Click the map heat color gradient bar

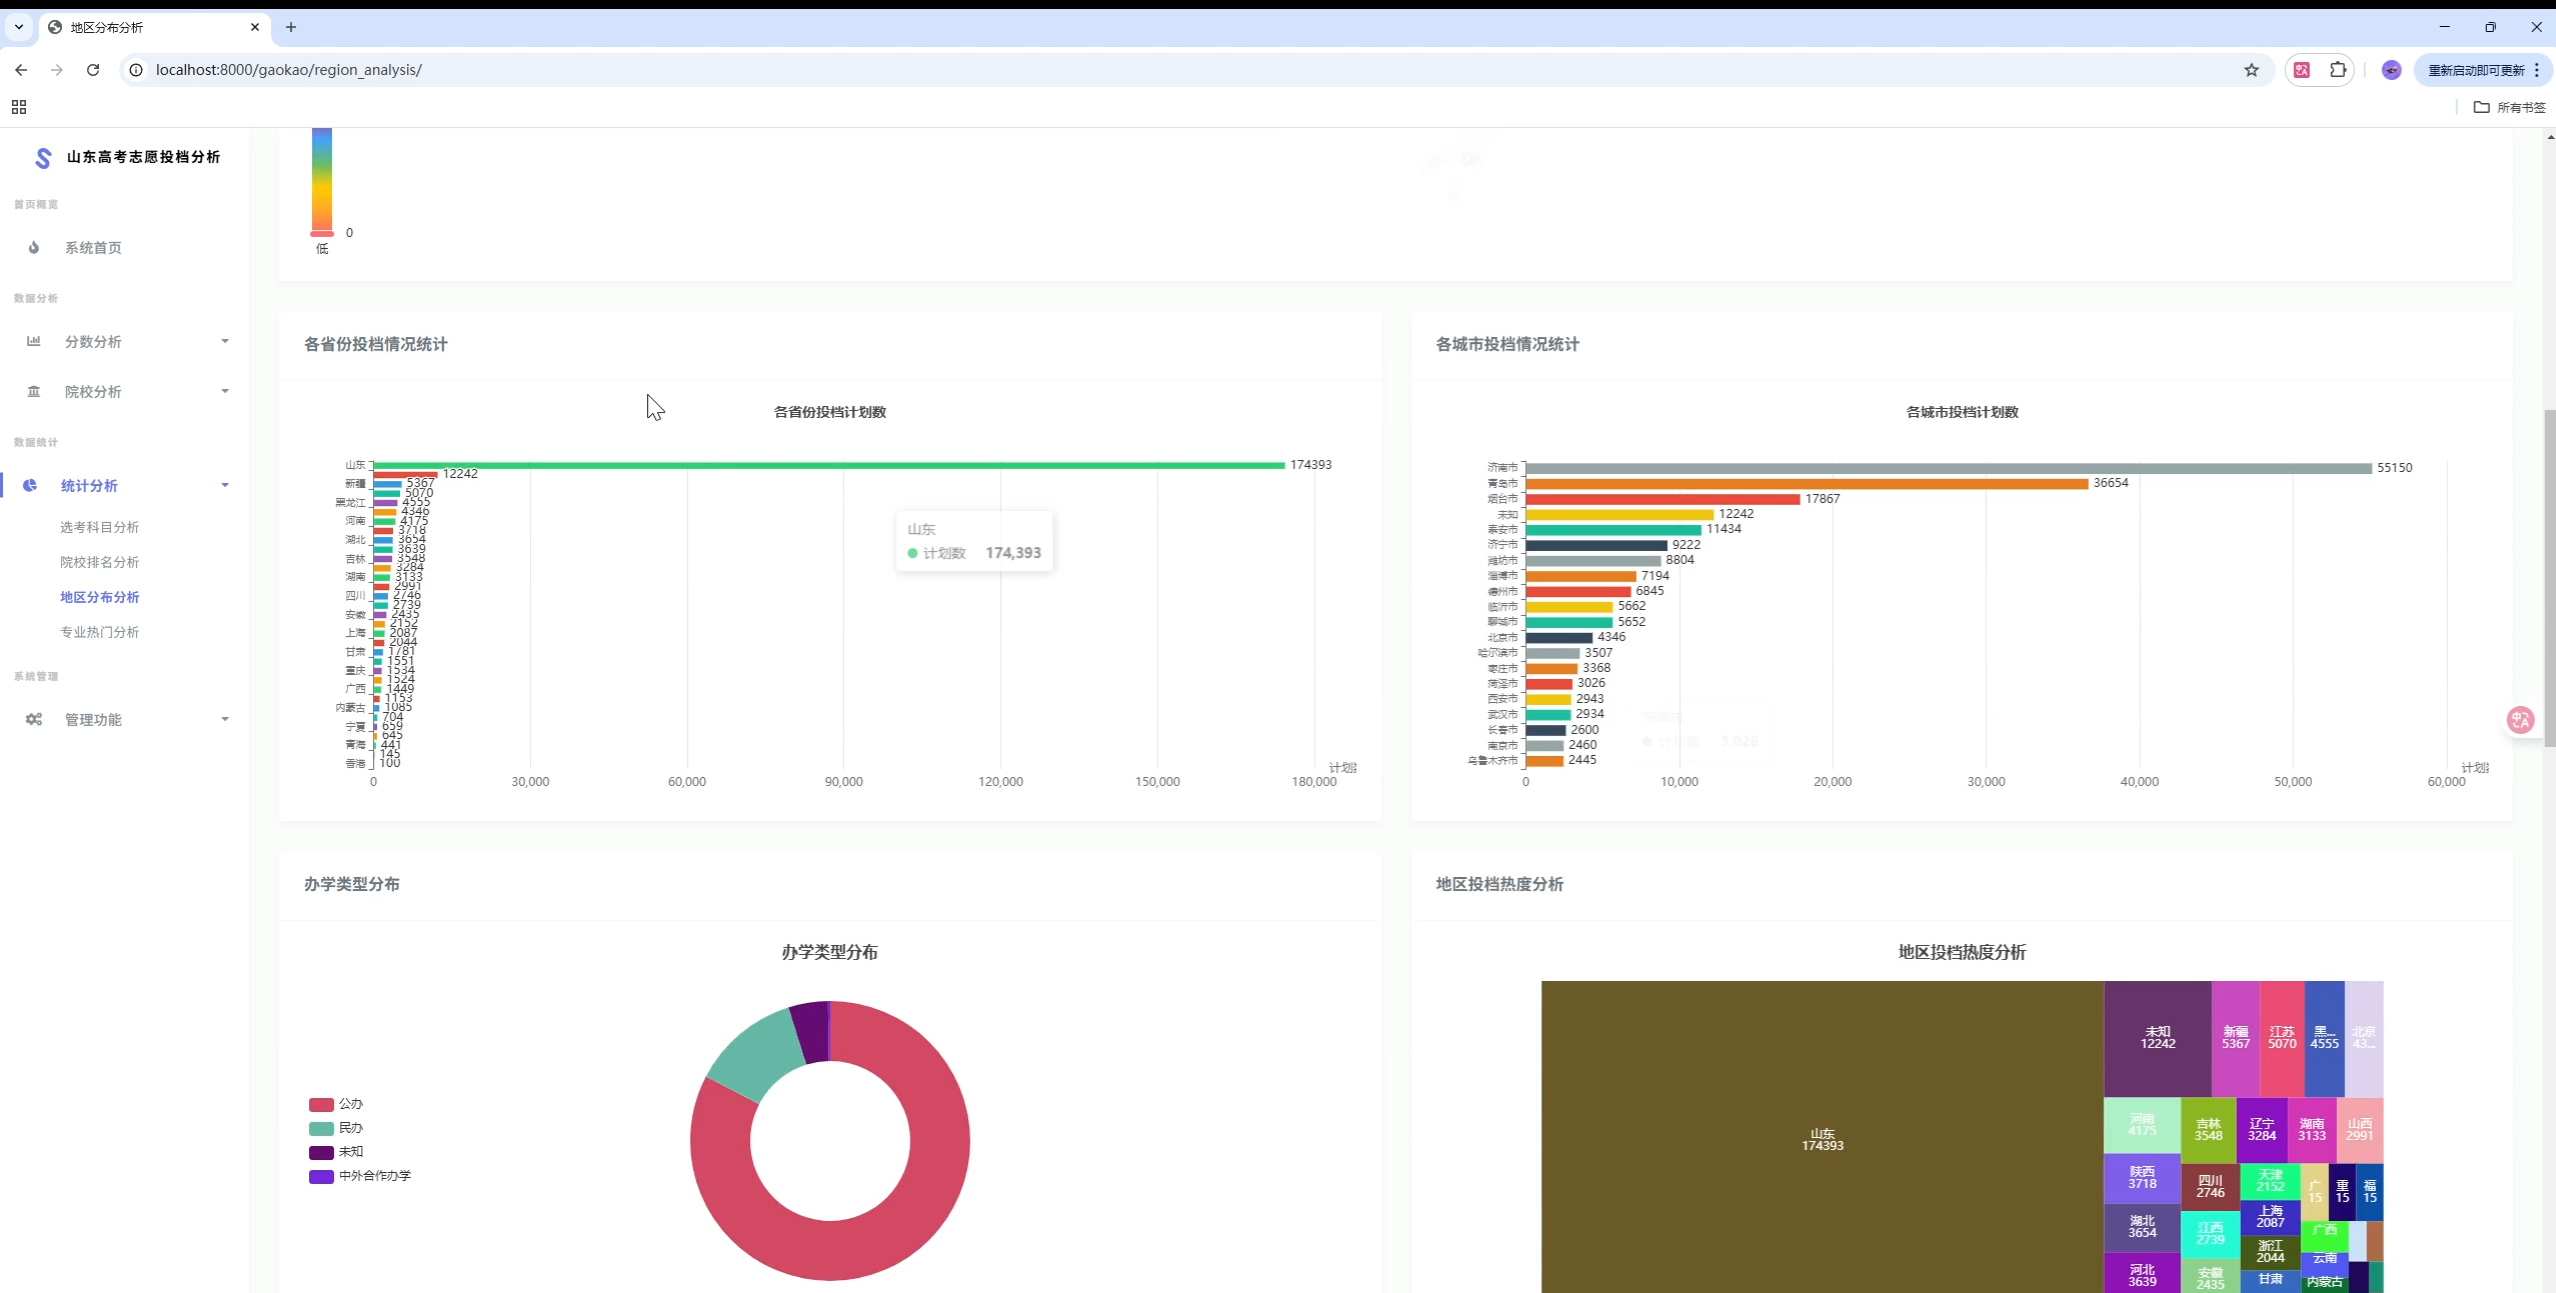pyautogui.click(x=322, y=180)
